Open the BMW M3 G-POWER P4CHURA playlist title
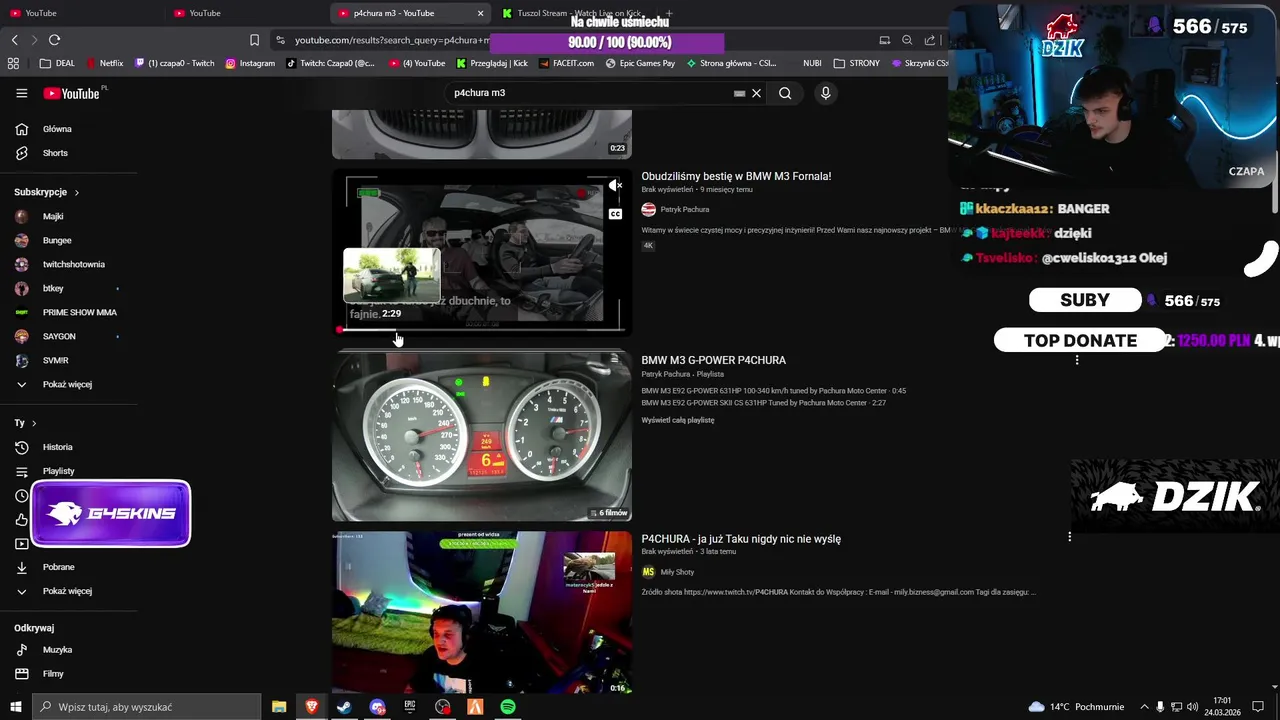This screenshot has height=720, width=1280. click(713, 360)
